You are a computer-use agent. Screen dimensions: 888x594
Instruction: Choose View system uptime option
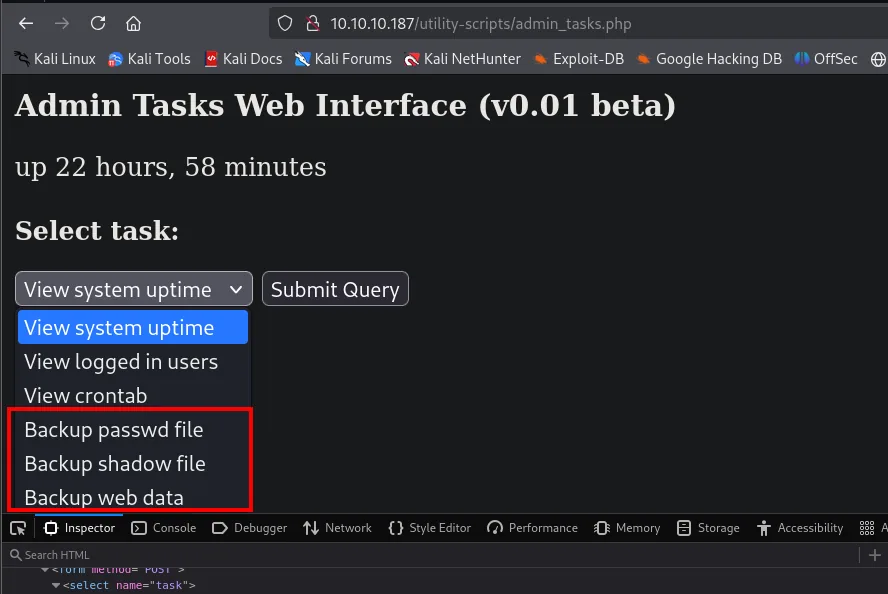coord(133,327)
